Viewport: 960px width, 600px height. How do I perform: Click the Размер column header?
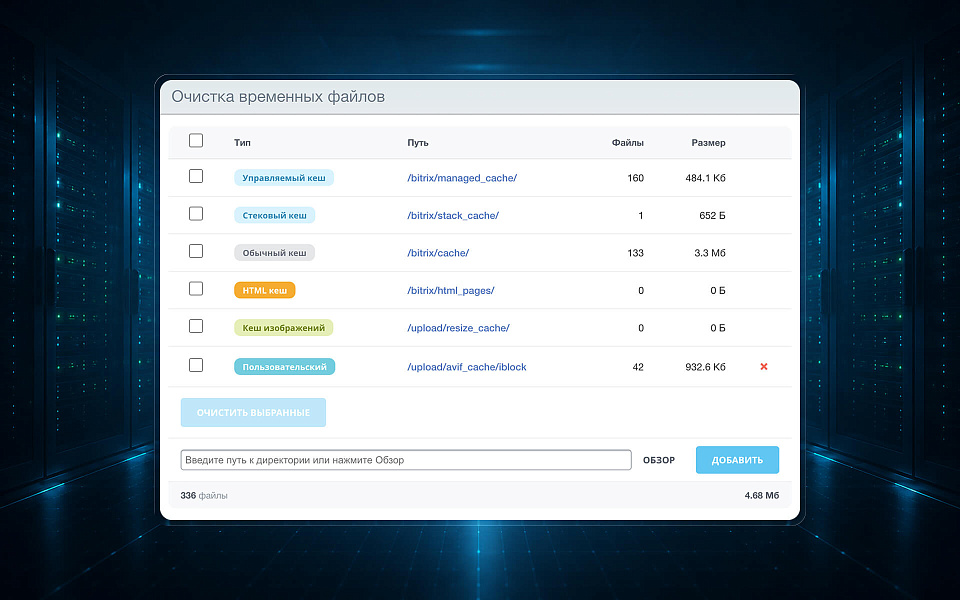708,143
